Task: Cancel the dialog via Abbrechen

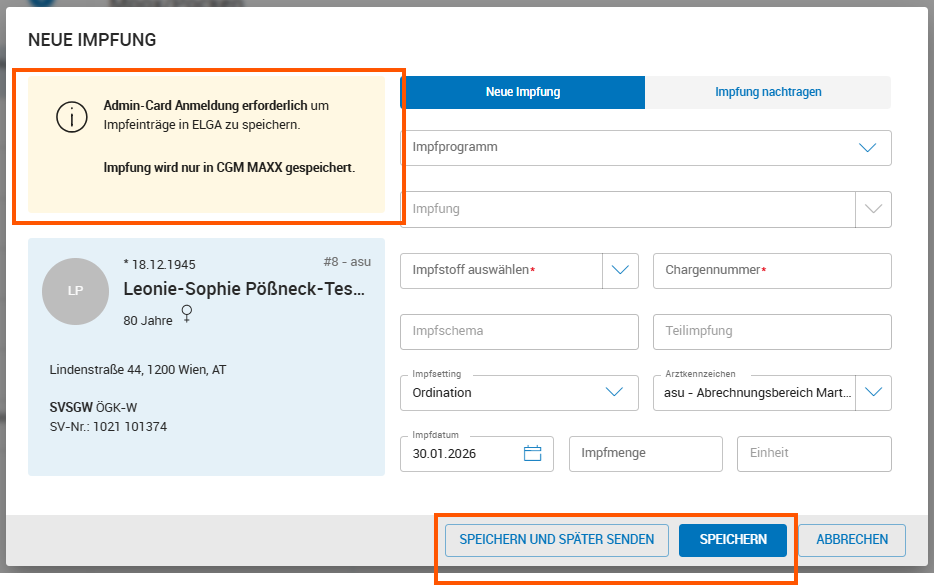Action: point(851,540)
